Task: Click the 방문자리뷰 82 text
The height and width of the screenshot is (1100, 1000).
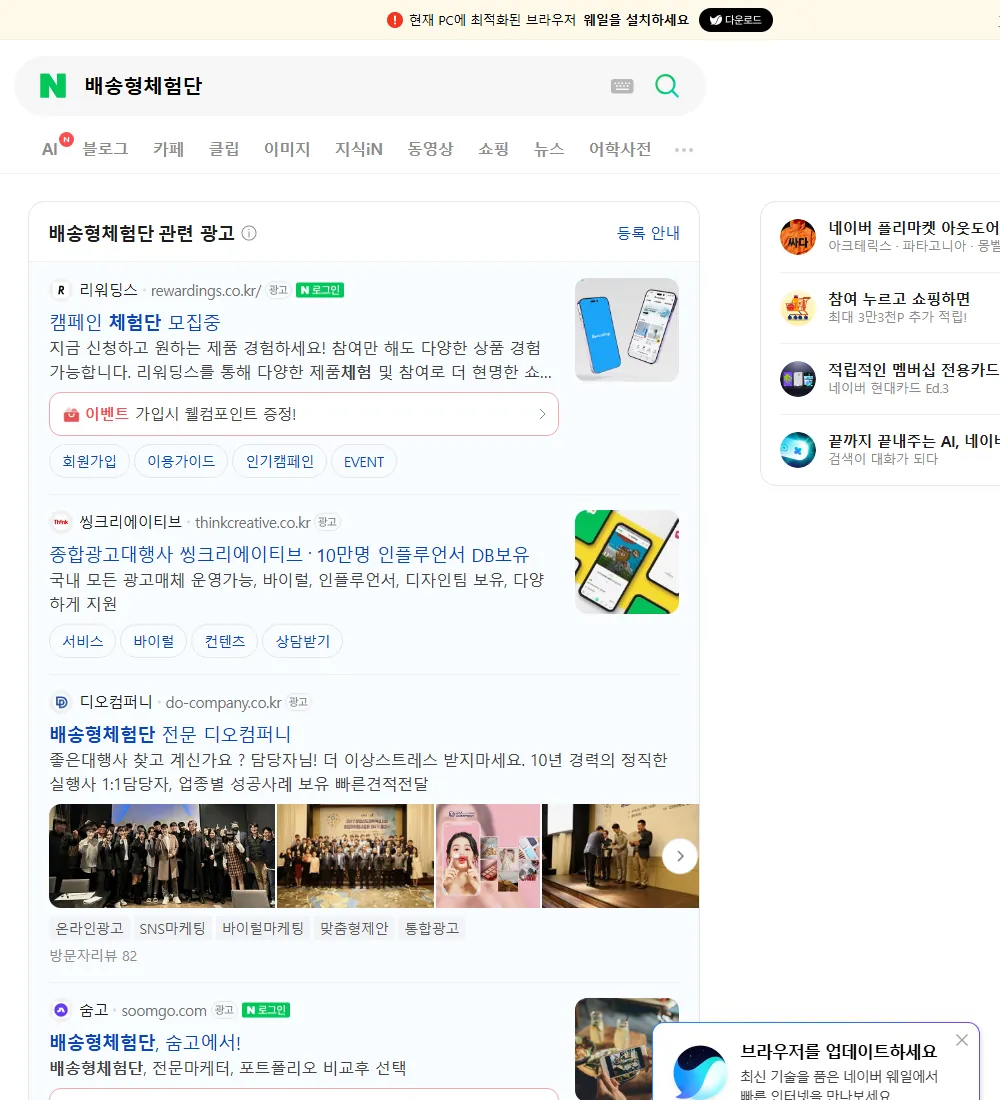Action: (x=93, y=955)
